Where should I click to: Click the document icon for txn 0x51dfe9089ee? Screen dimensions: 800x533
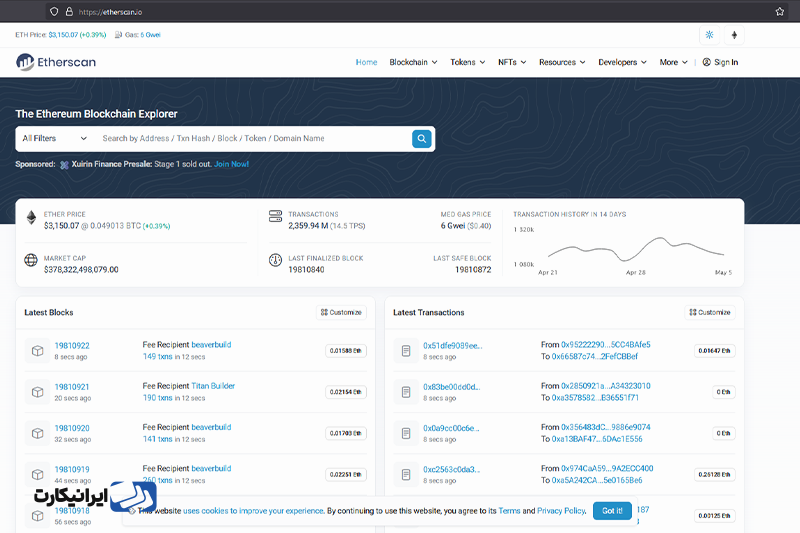[406, 351]
